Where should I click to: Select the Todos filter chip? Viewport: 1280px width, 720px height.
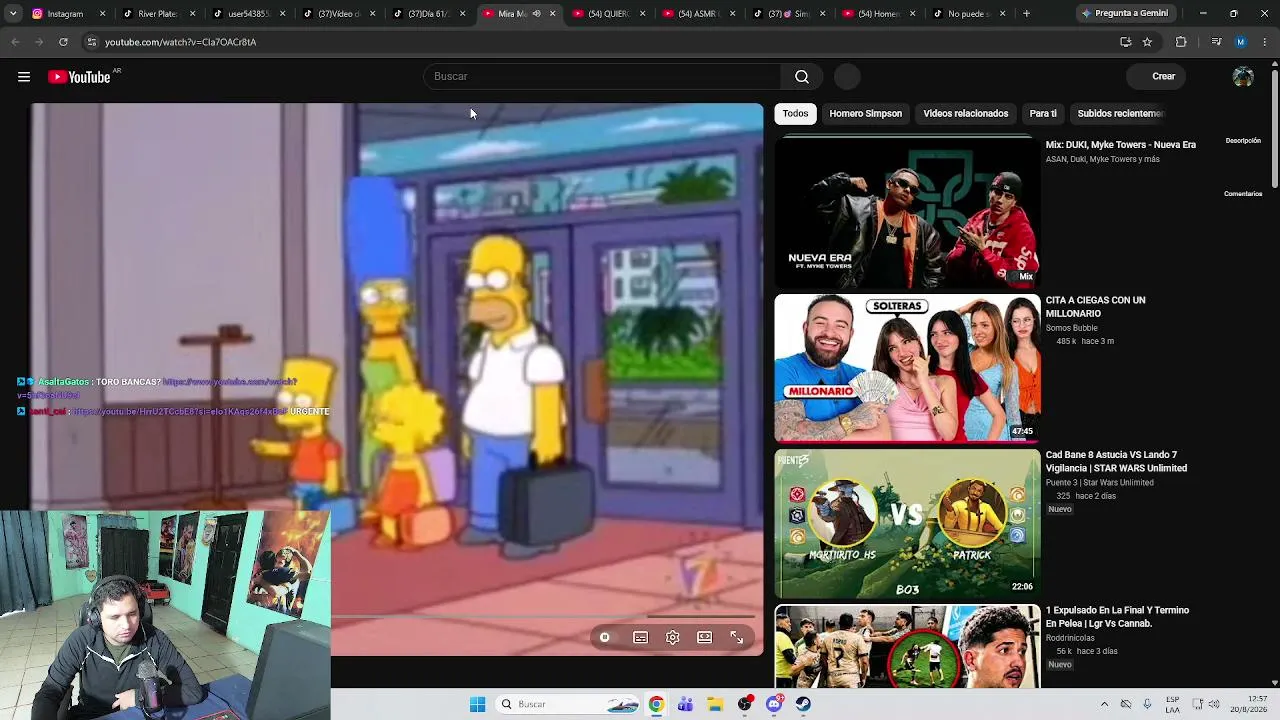click(x=795, y=114)
